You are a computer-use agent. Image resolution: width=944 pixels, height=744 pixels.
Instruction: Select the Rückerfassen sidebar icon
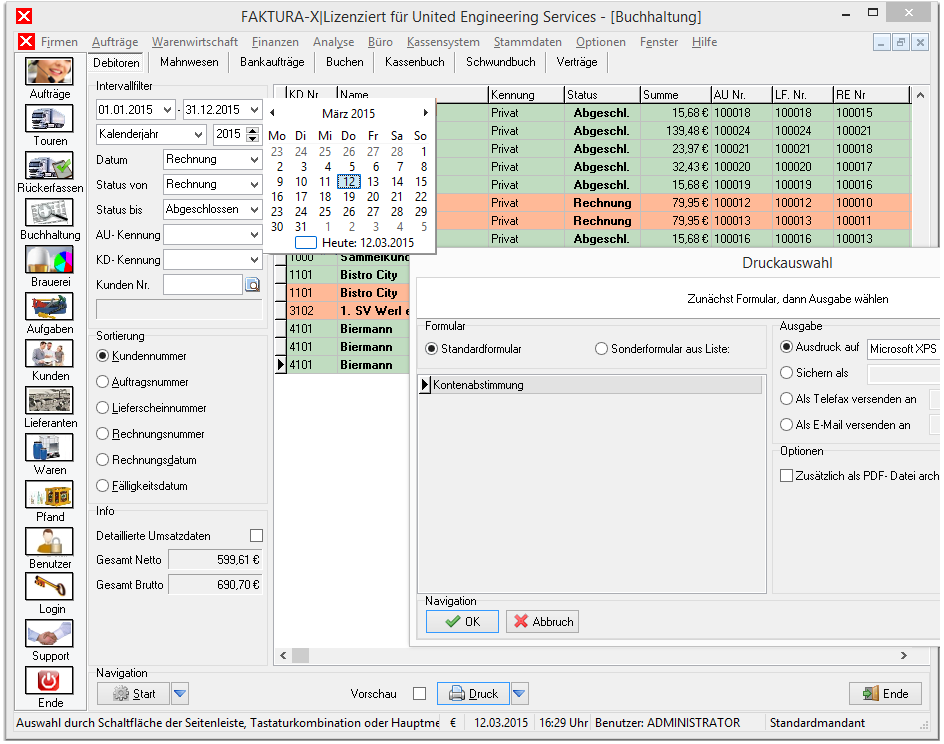click(x=49, y=166)
